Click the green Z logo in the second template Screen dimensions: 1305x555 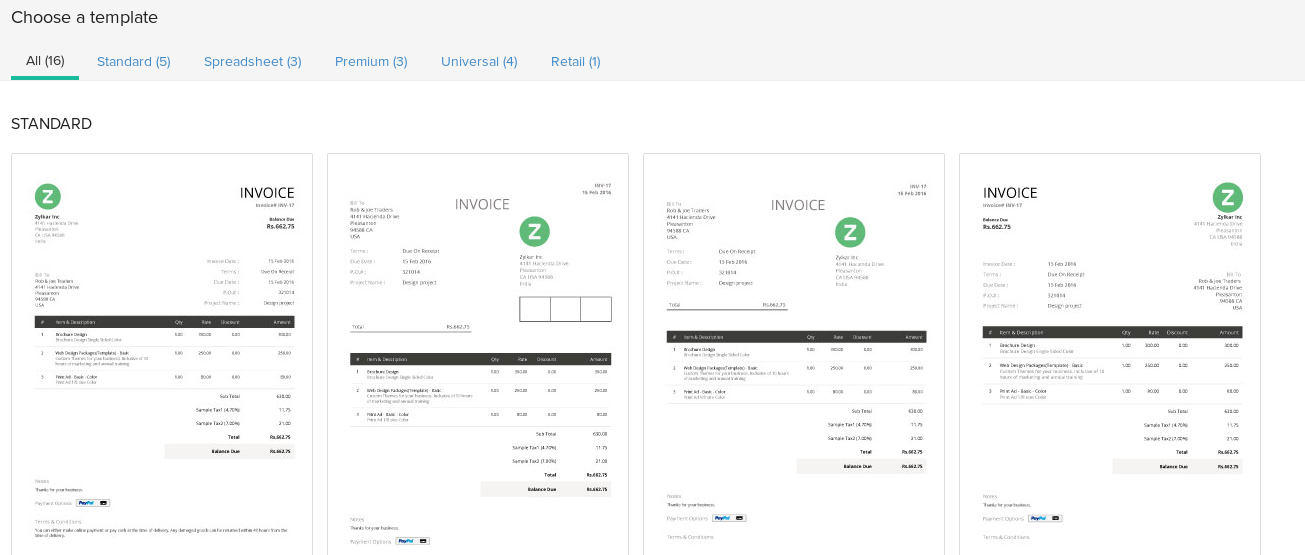pos(534,232)
